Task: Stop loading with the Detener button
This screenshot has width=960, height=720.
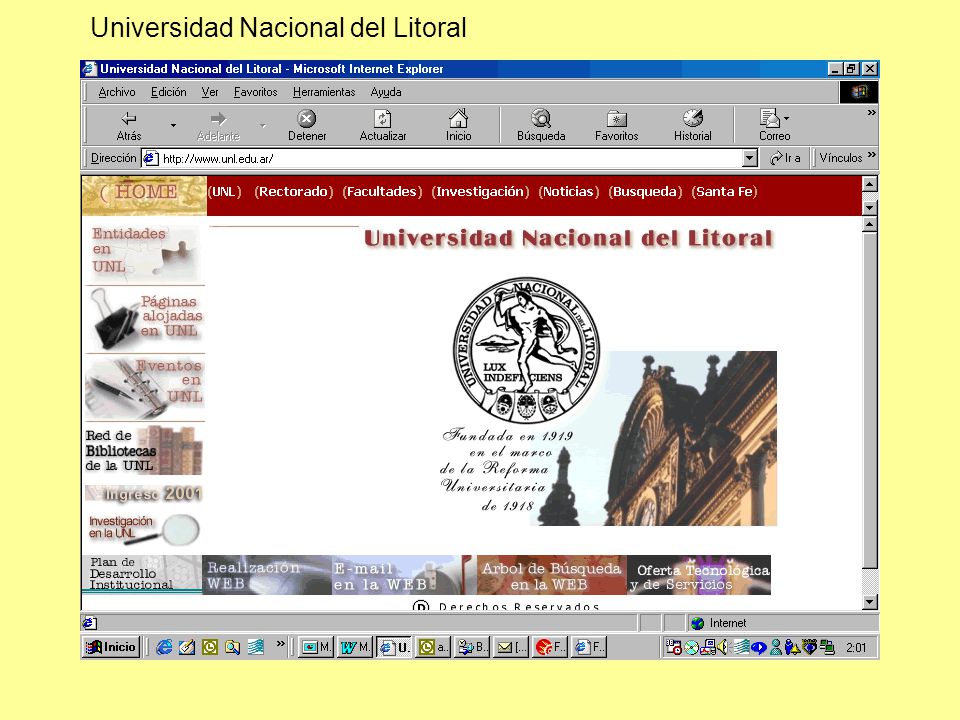Action: pos(307,126)
